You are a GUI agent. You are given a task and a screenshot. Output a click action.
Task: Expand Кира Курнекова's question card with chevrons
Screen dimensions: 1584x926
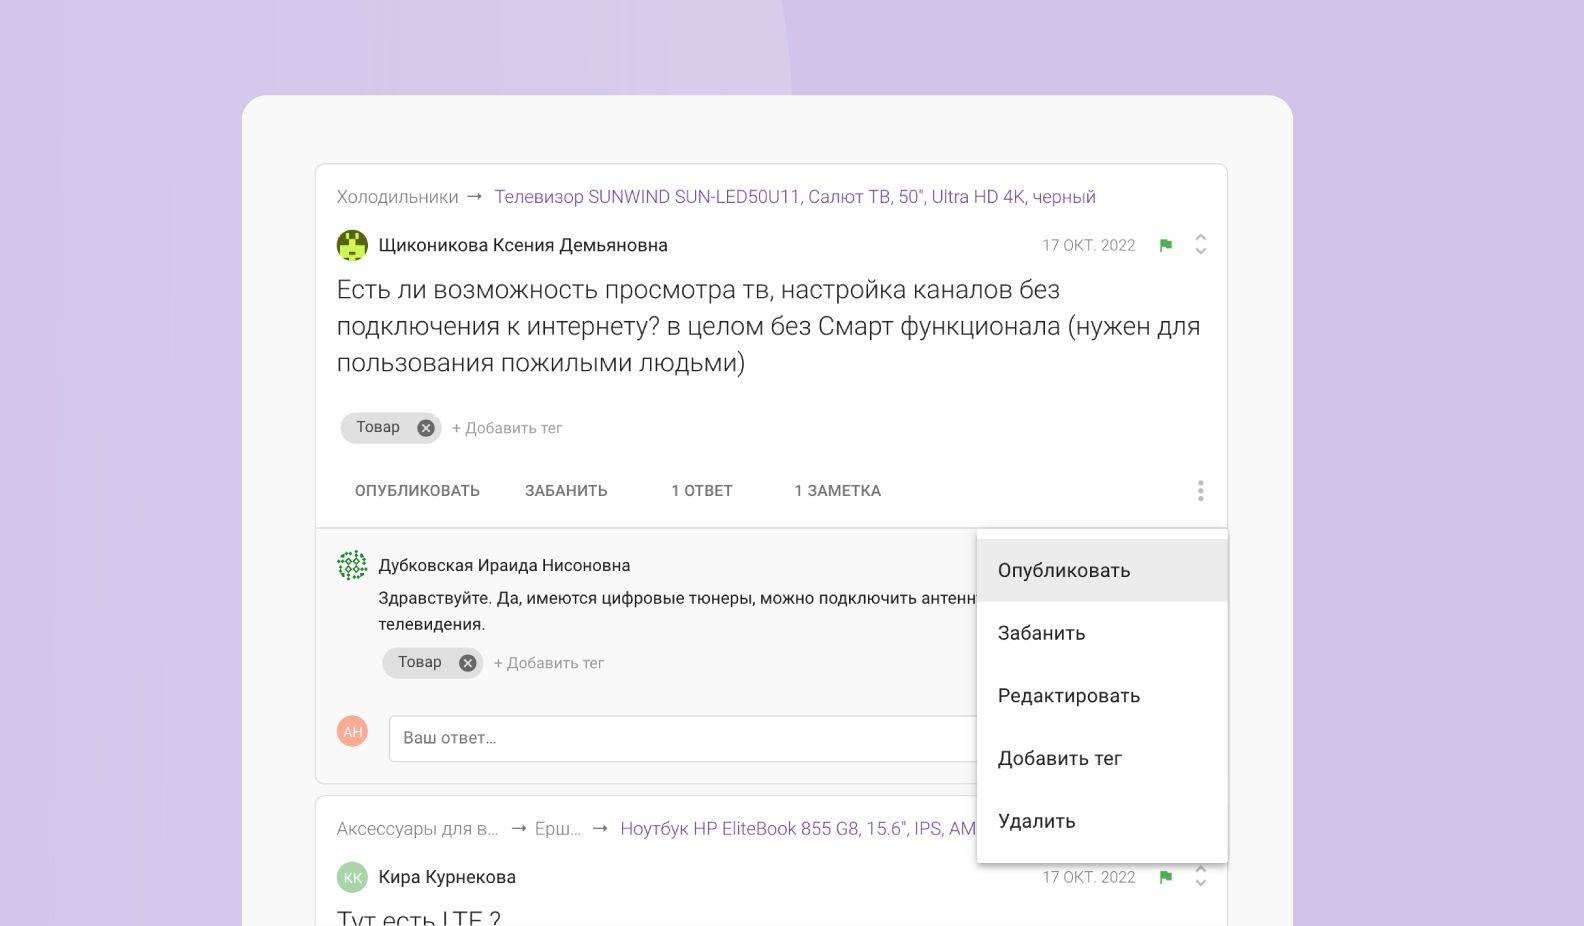pos(1200,877)
